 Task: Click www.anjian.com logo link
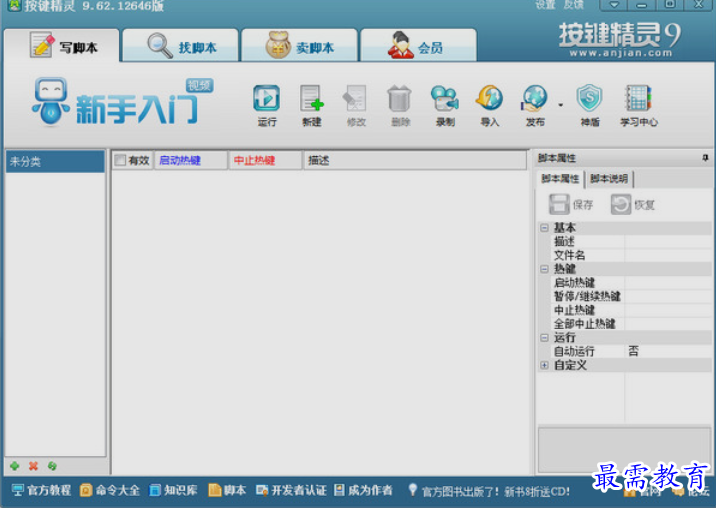[621, 53]
